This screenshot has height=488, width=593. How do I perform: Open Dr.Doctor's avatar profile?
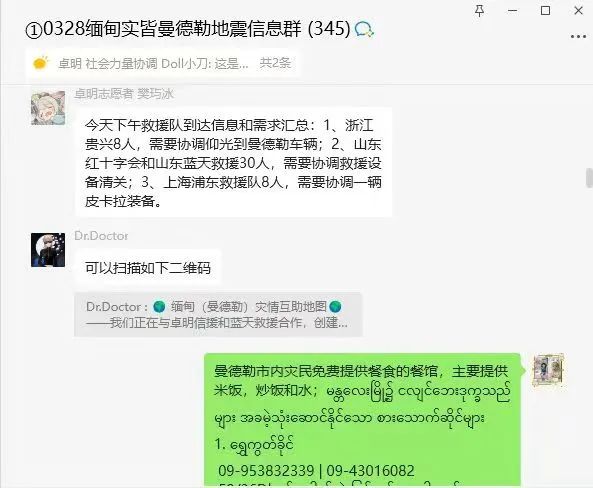(48, 250)
